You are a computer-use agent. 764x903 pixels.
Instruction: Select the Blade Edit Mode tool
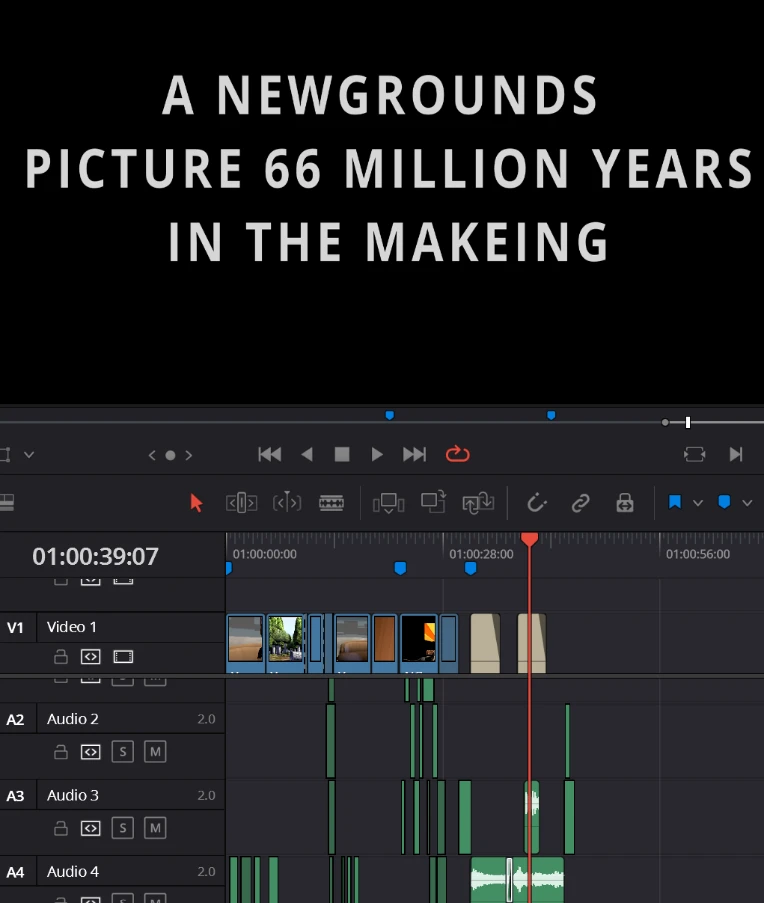pos(332,503)
